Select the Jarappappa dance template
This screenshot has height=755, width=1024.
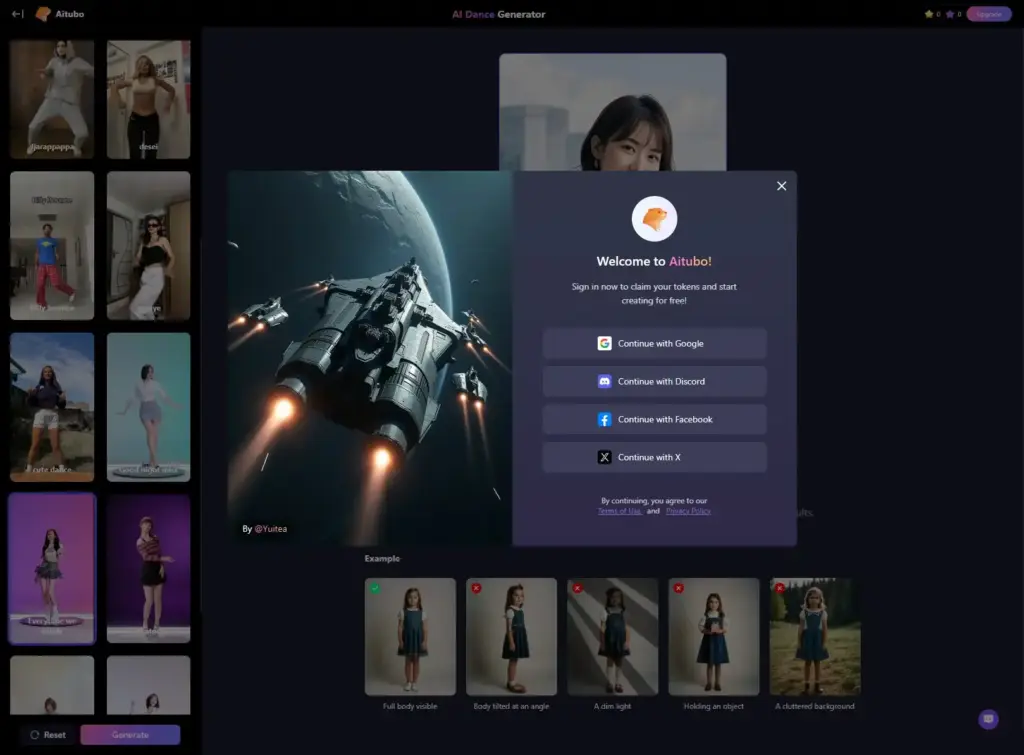[52, 99]
